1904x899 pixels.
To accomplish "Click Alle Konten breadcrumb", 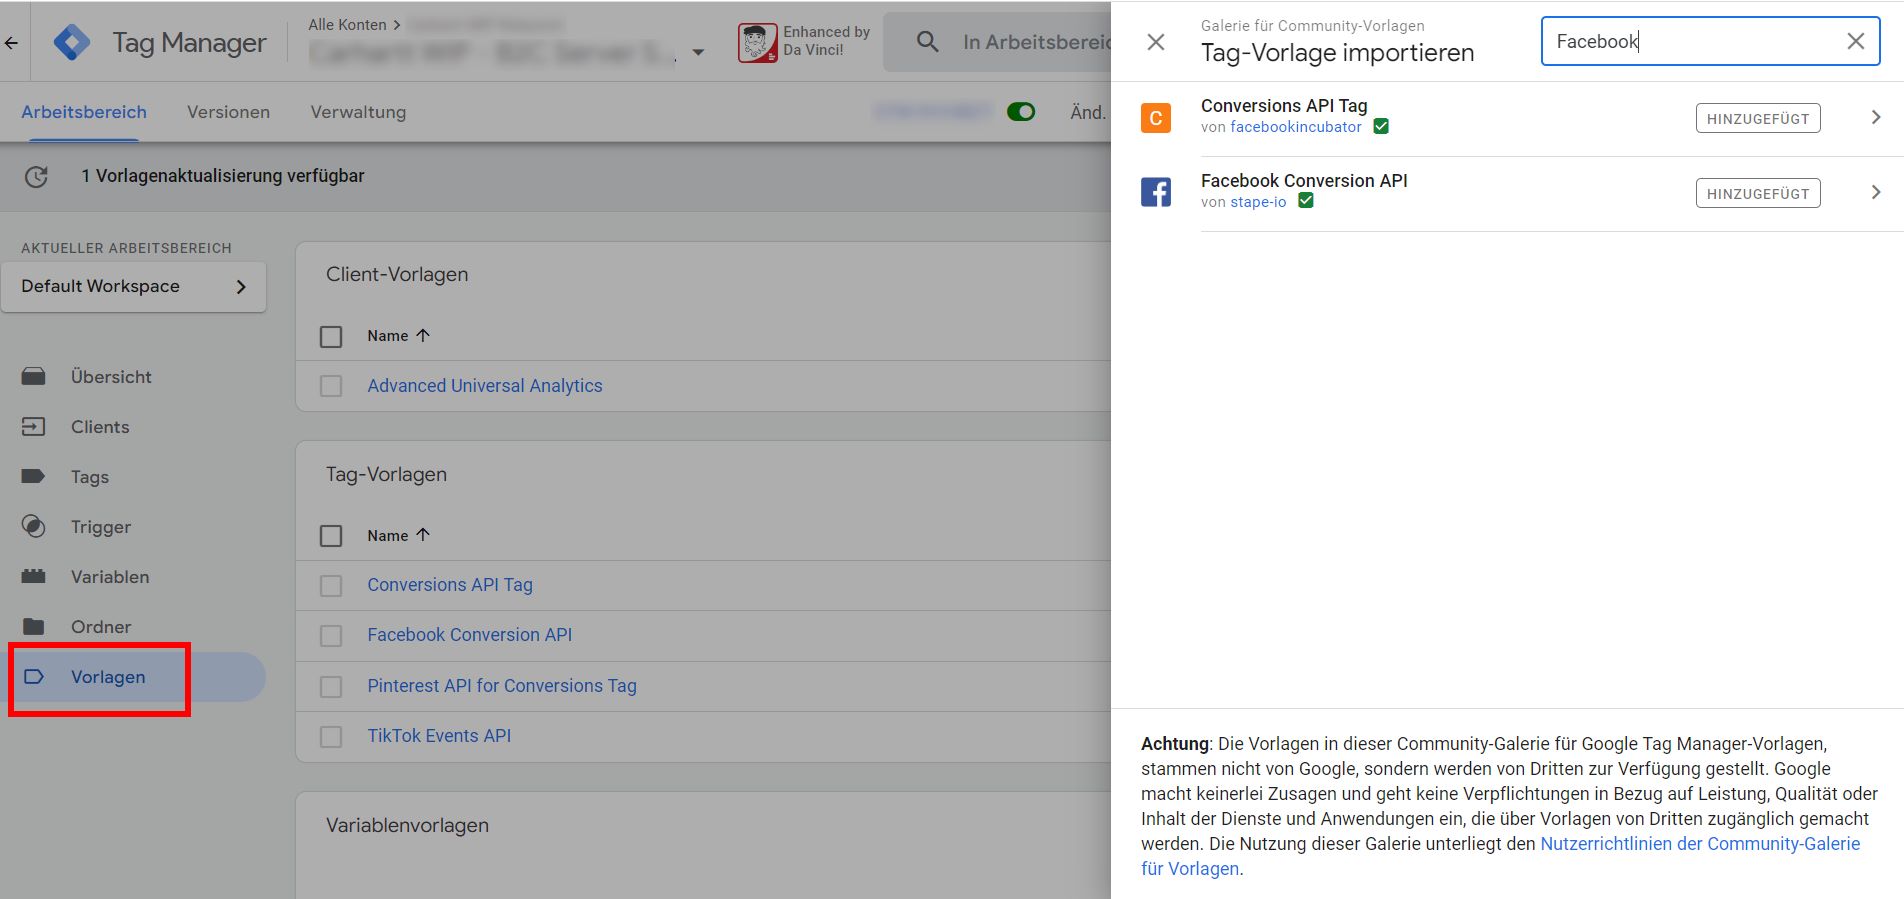I will (347, 24).
